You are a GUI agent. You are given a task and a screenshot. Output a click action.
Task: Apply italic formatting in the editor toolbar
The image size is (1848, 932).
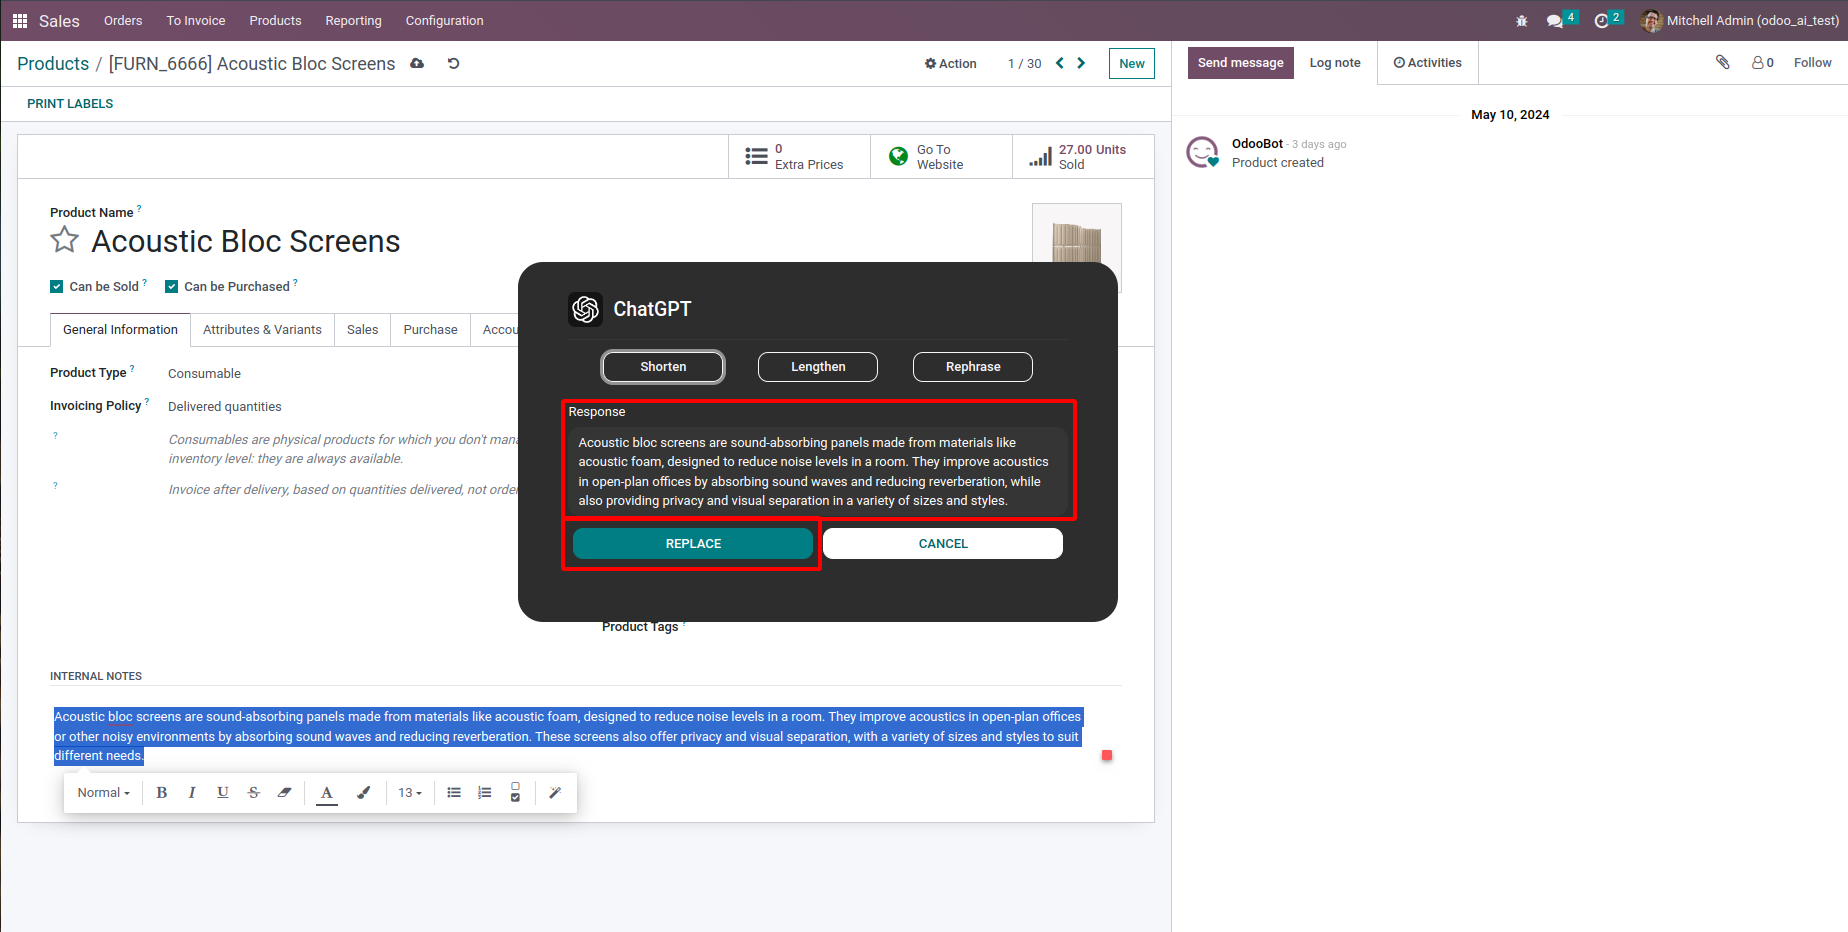tap(192, 793)
